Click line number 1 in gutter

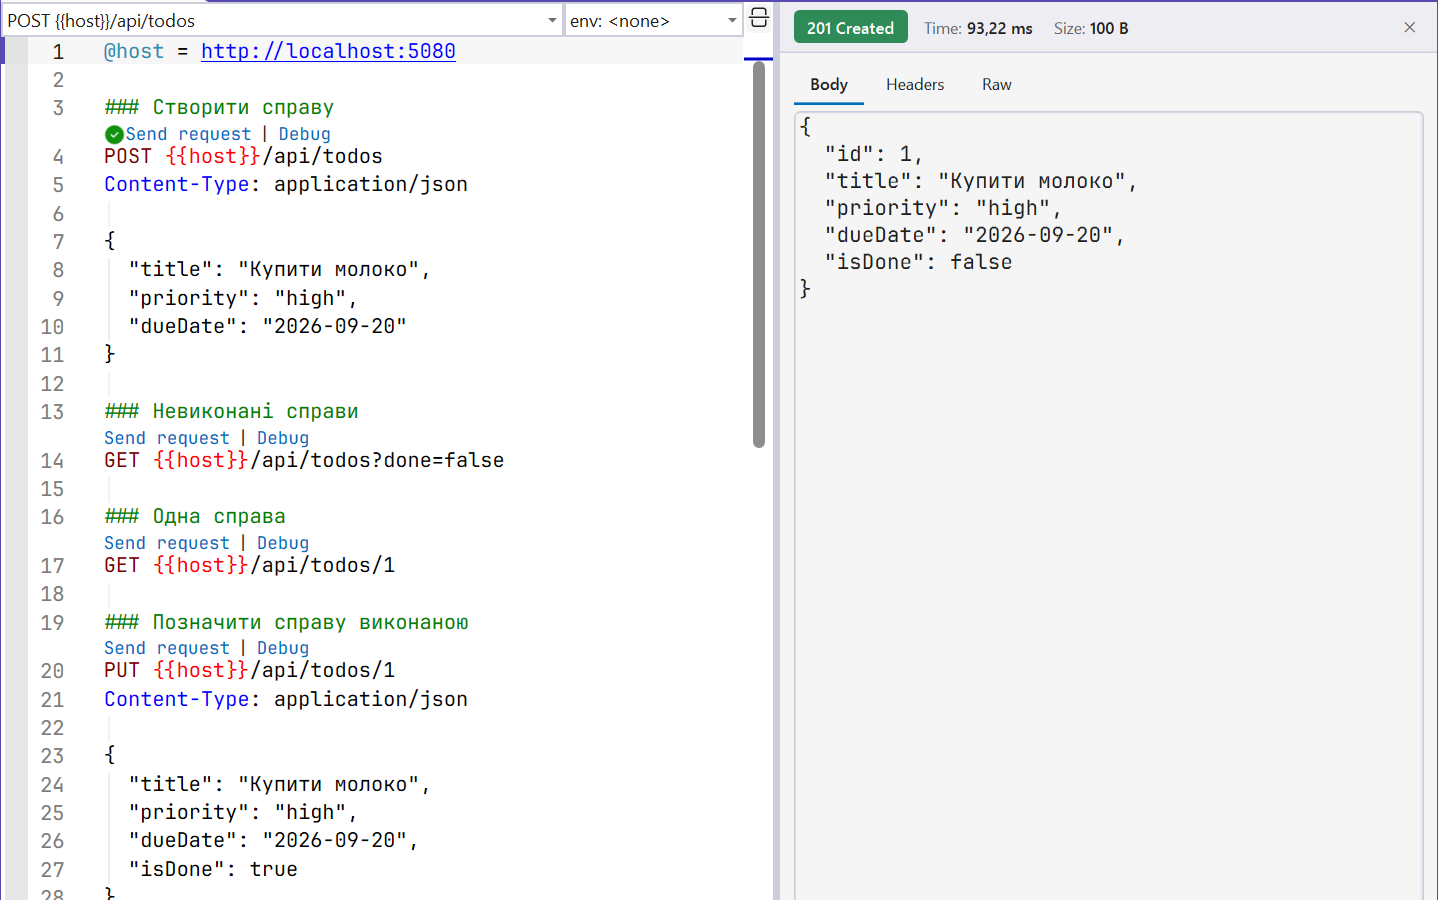pos(58,51)
